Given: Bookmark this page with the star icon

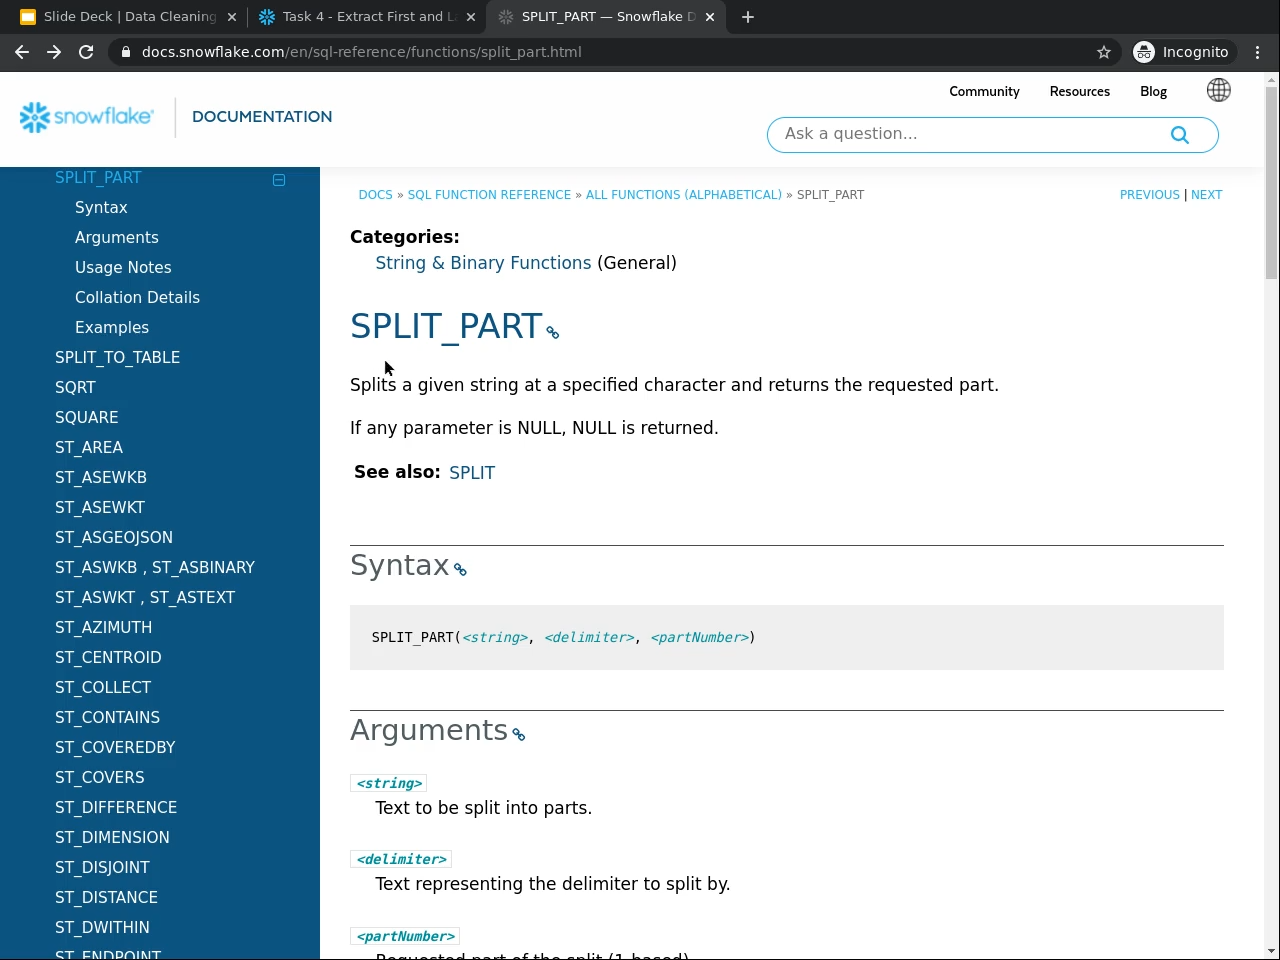Looking at the screenshot, I should (1104, 52).
